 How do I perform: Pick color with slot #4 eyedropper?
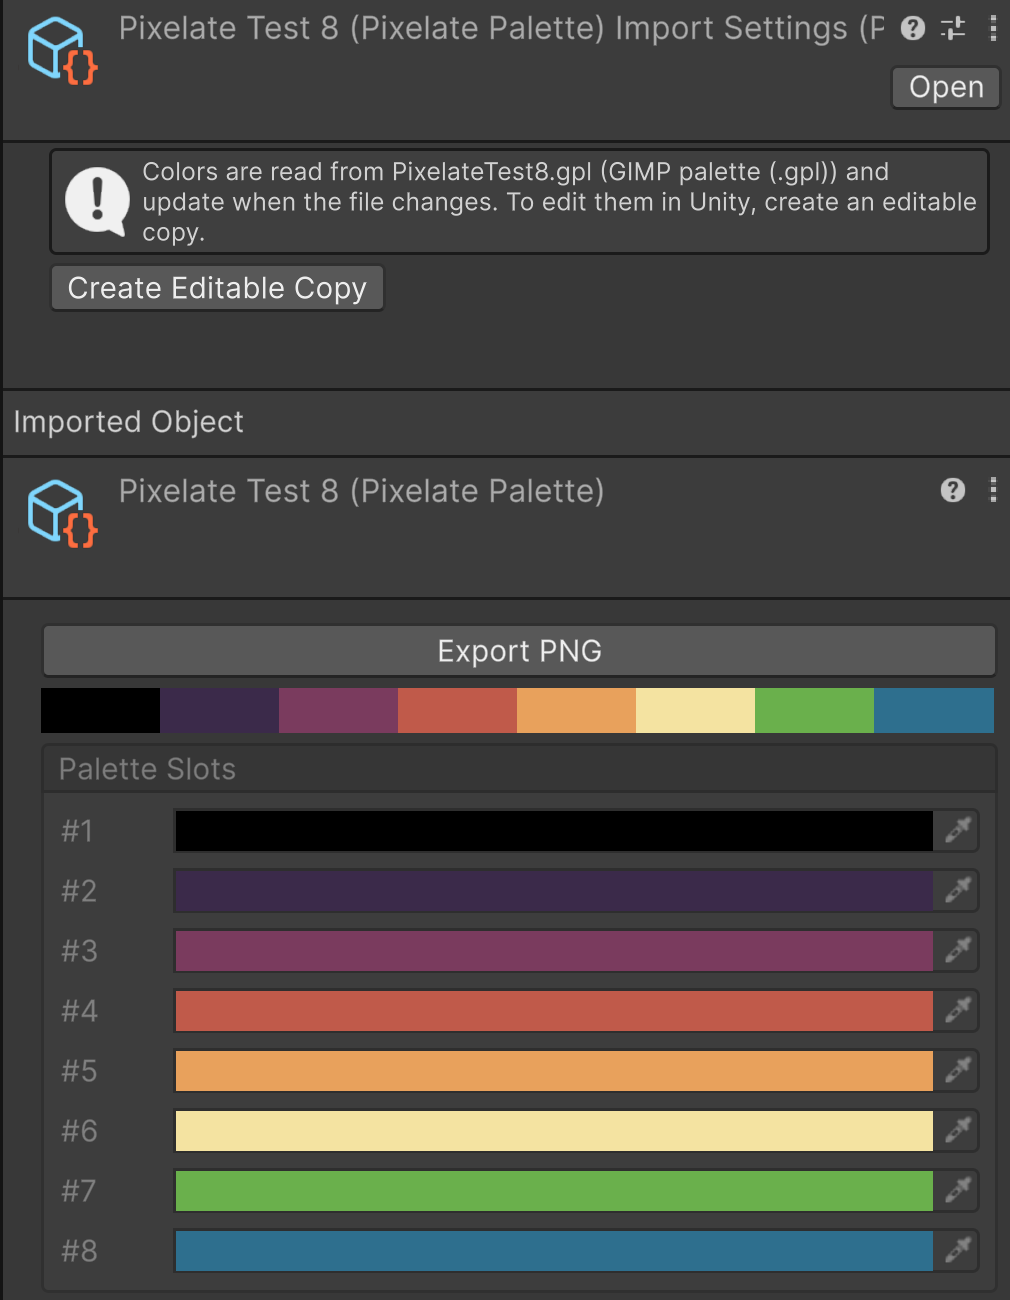pos(957,1011)
